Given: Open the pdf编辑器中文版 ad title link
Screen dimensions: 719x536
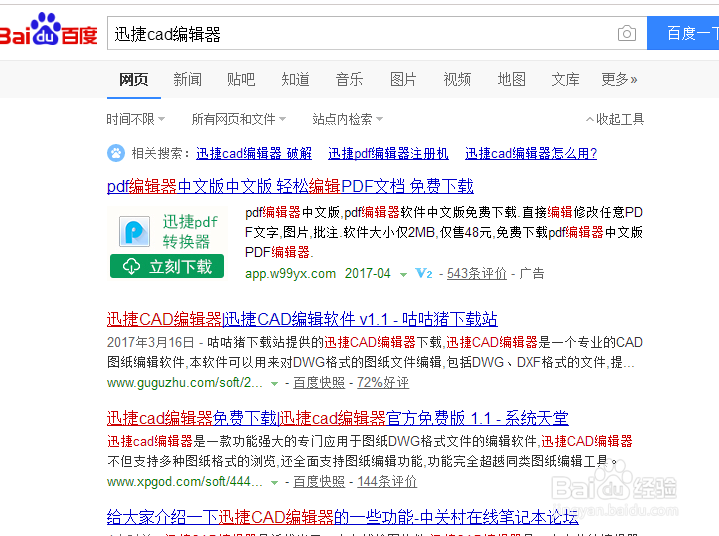Looking at the screenshot, I should (x=290, y=186).
